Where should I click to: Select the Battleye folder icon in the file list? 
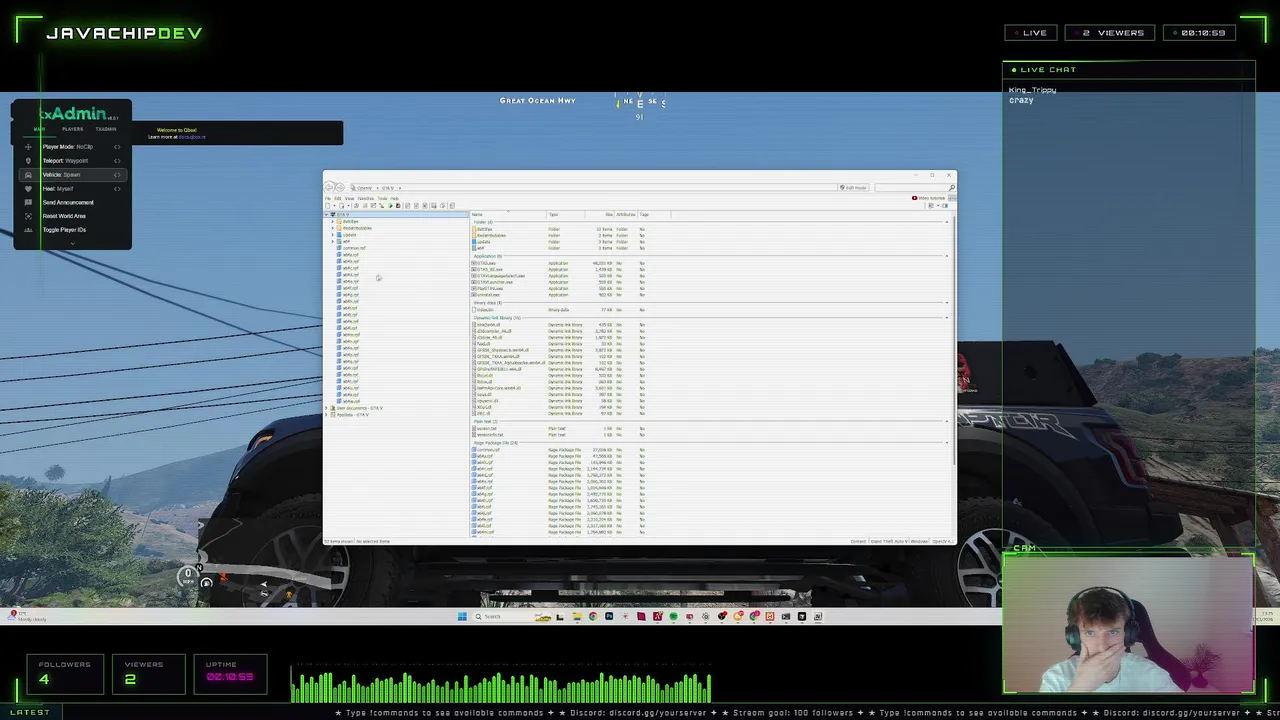[474, 229]
